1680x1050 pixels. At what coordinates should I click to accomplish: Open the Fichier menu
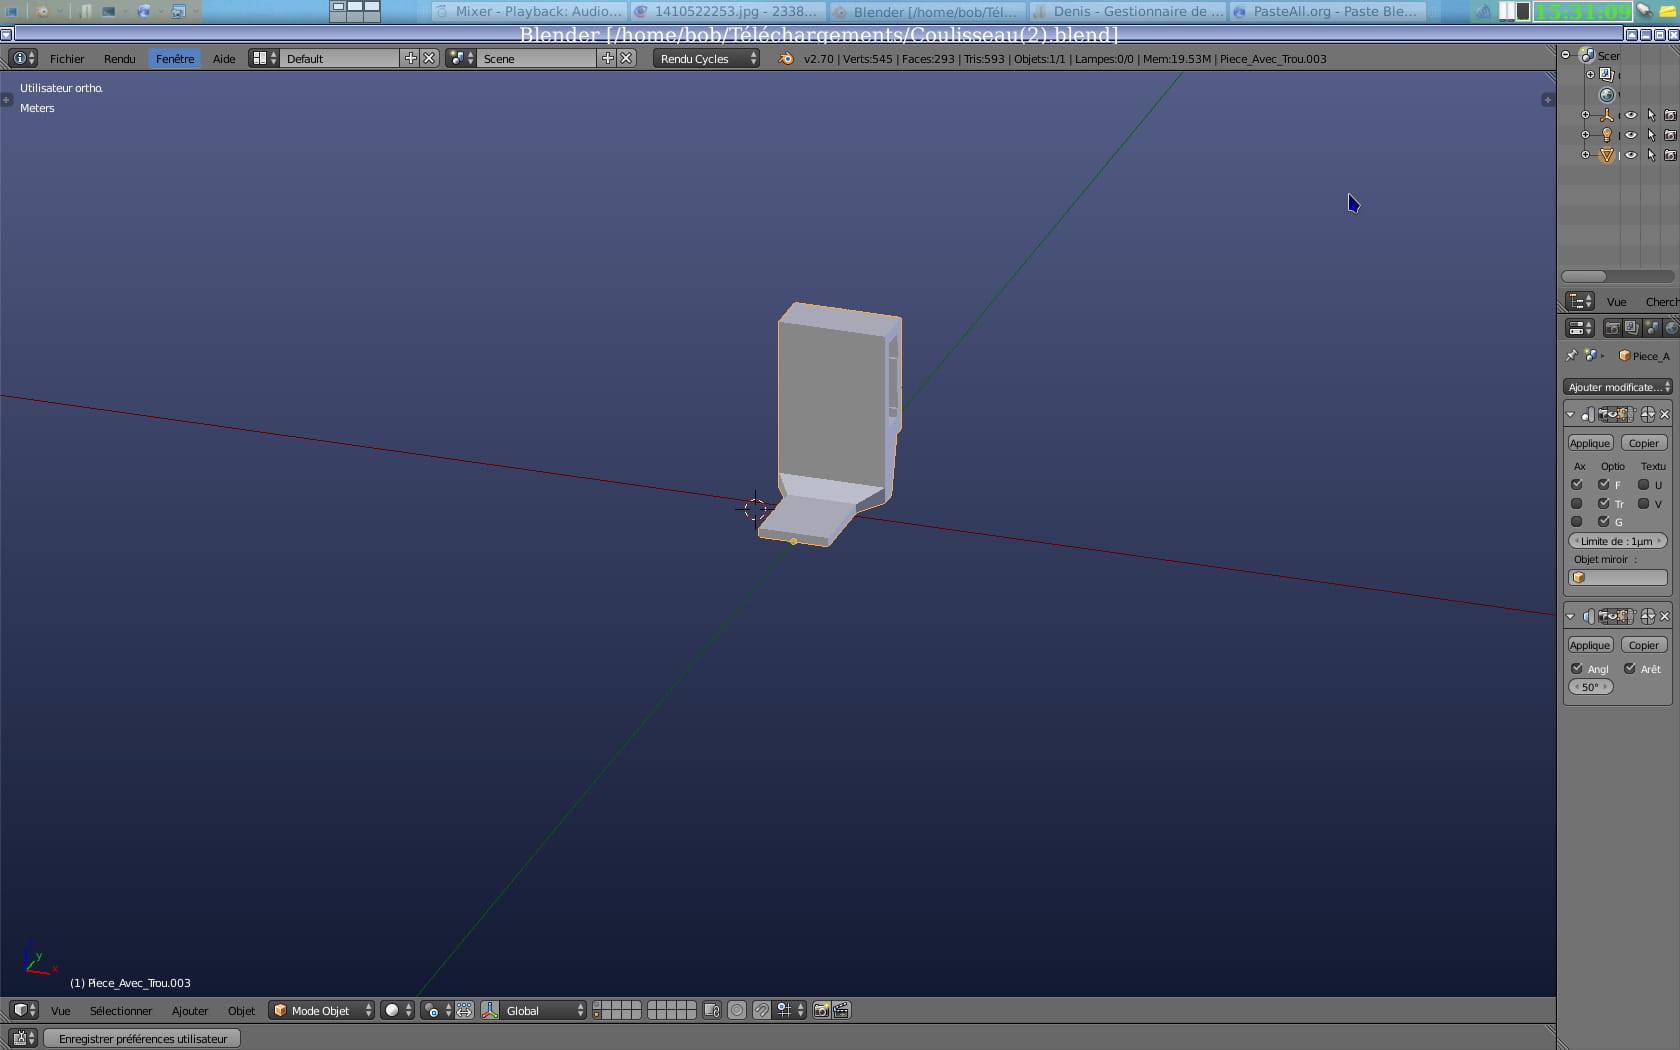click(x=67, y=59)
